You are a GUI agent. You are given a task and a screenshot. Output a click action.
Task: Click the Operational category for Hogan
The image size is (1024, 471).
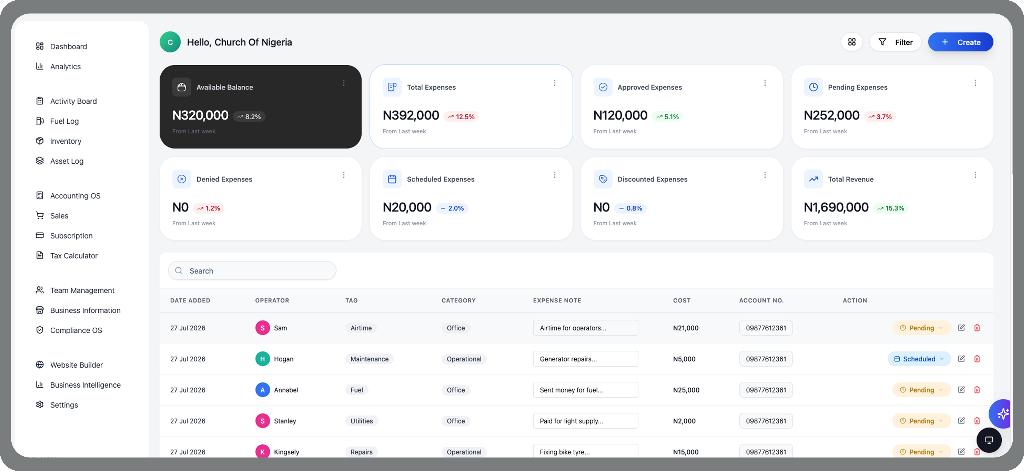(x=464, y=359)
